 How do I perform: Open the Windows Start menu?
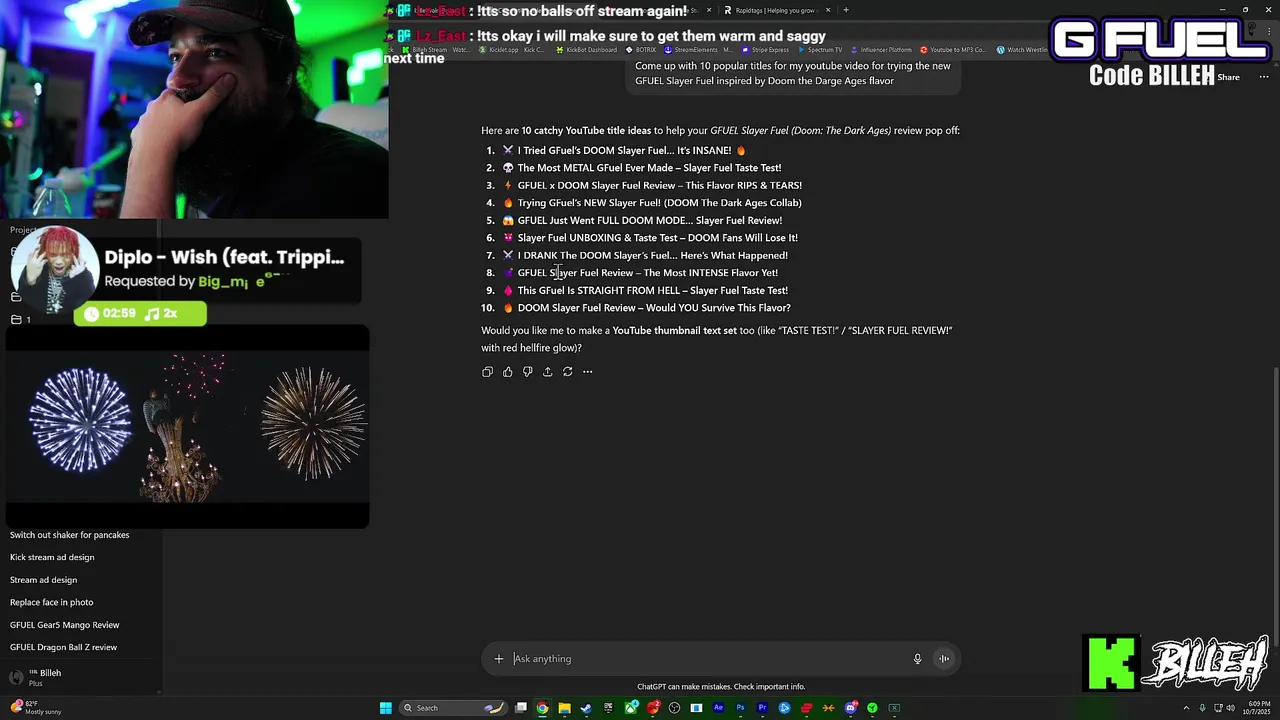point(385,708)
